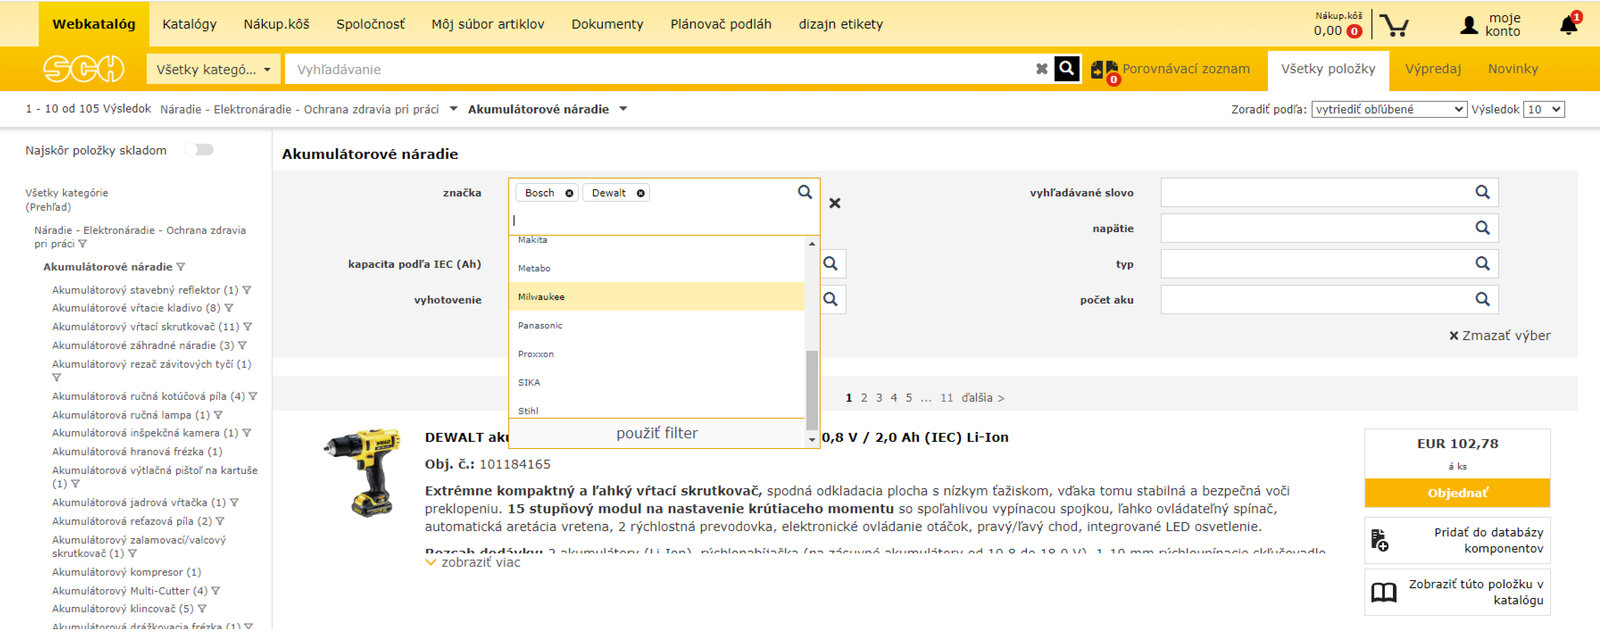The height and width of the screenshot is (642, 1600).
Task: Click the Objednať button
Action: point(1458,493)
